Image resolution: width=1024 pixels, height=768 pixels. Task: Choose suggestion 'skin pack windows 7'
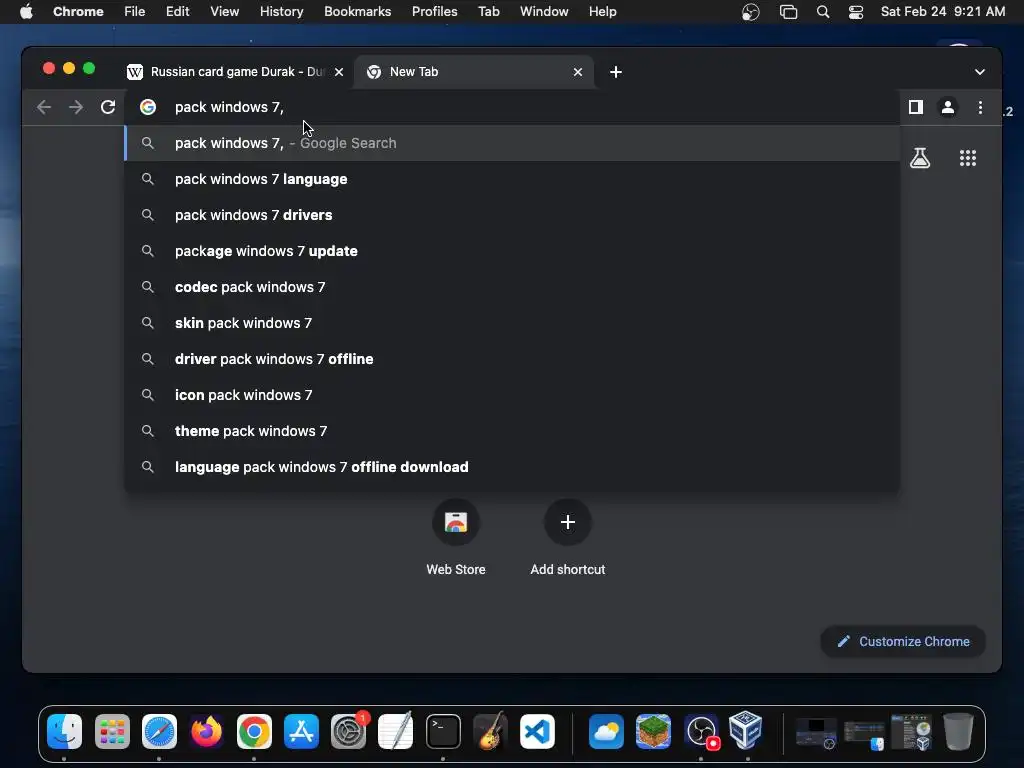click(x=512, y=323)
